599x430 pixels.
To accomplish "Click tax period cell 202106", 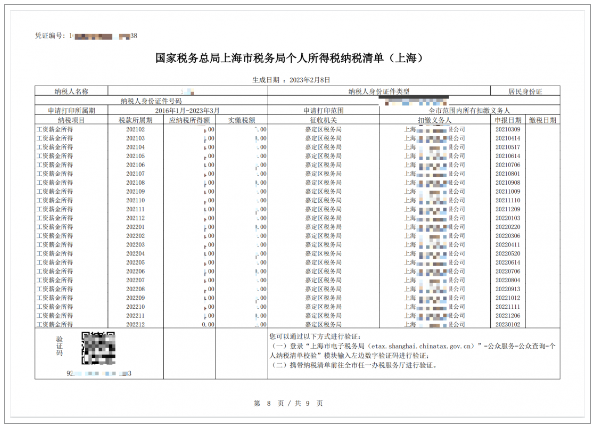I will click(x=136, y=165).
